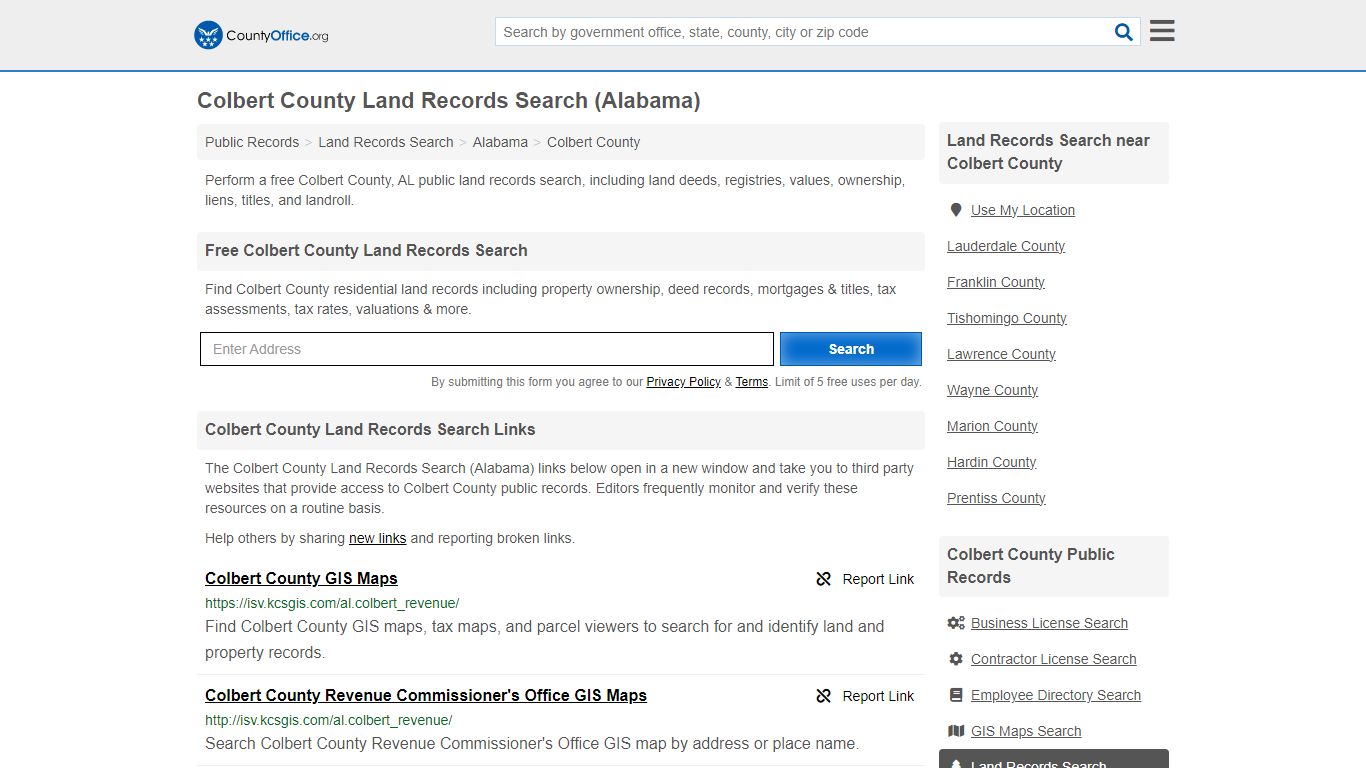
Task: Open the Land Records Search breadcrumb
Action: [386, 142]
